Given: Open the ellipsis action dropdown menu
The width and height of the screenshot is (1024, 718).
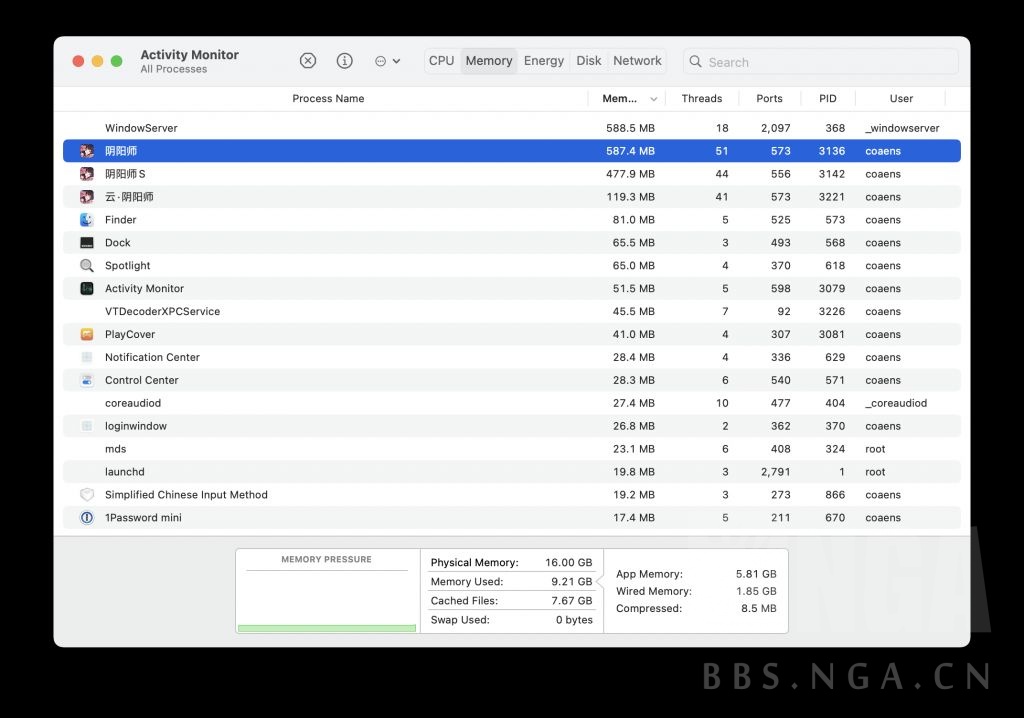Looking at the screenshot, I should click(387, 61).
